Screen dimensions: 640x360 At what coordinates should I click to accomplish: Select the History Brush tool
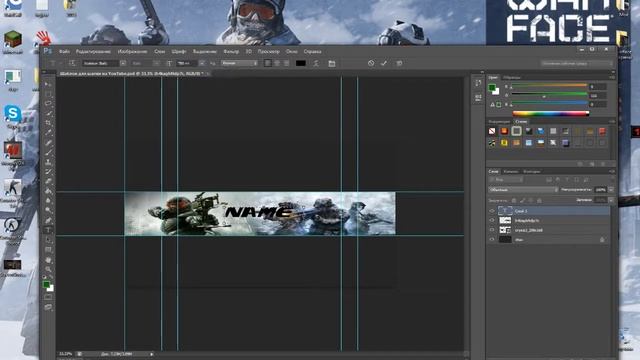[x=48, y=172]
